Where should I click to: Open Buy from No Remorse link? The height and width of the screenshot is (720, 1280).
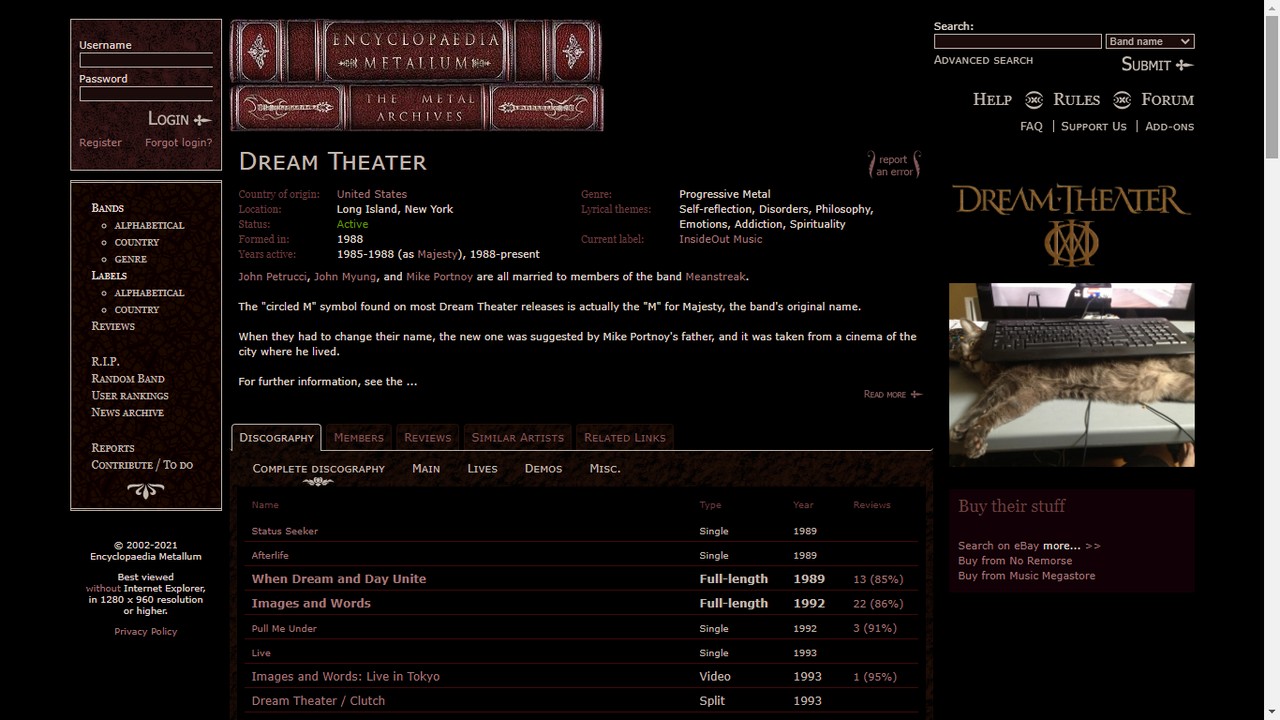pos(1015,561)
